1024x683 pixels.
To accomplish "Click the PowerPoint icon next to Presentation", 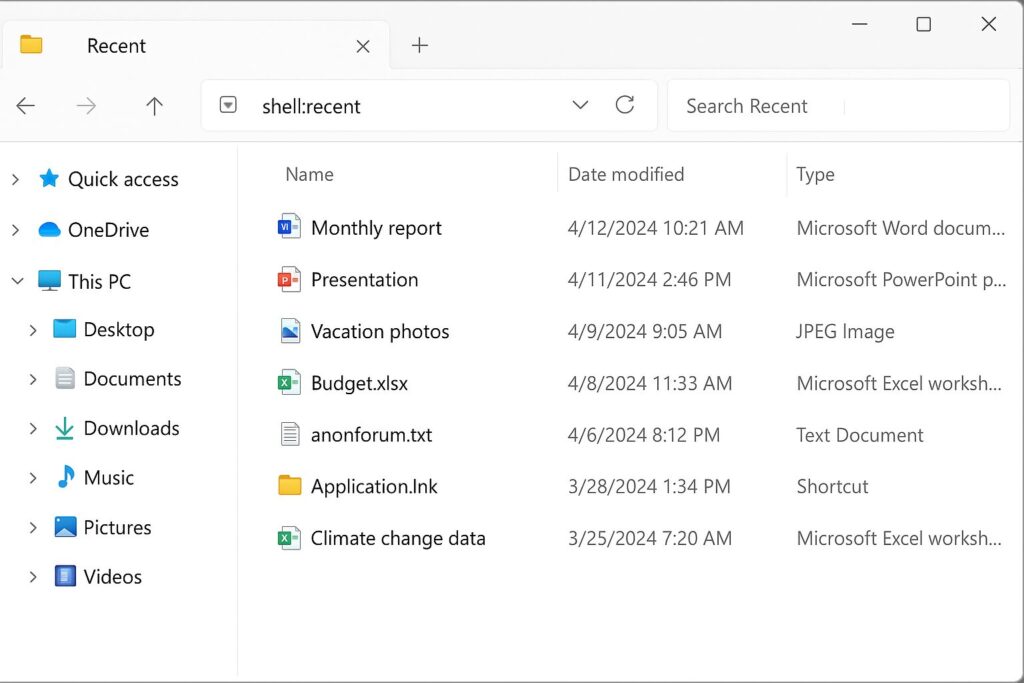I will (x=289, y=280).
